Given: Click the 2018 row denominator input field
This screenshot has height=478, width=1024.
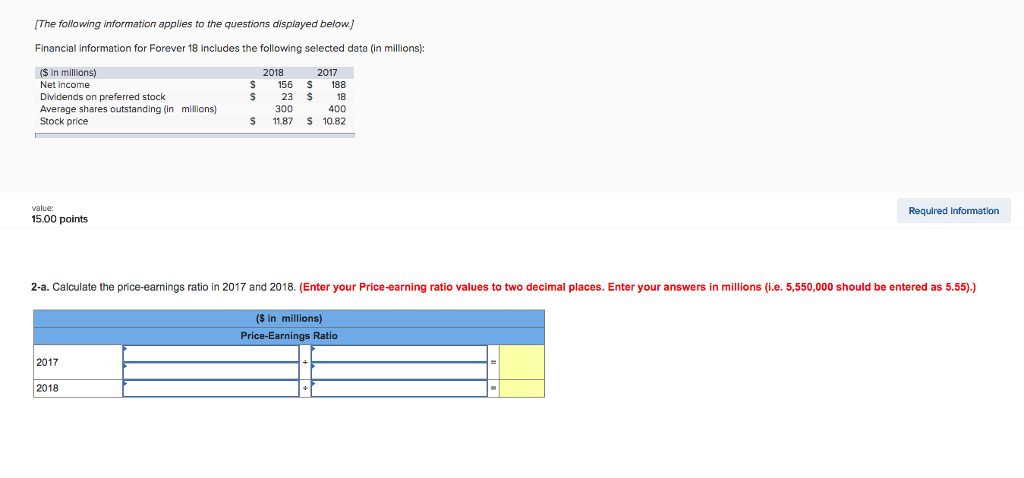Looking at the screenshot, I should (x=400, y=388).
